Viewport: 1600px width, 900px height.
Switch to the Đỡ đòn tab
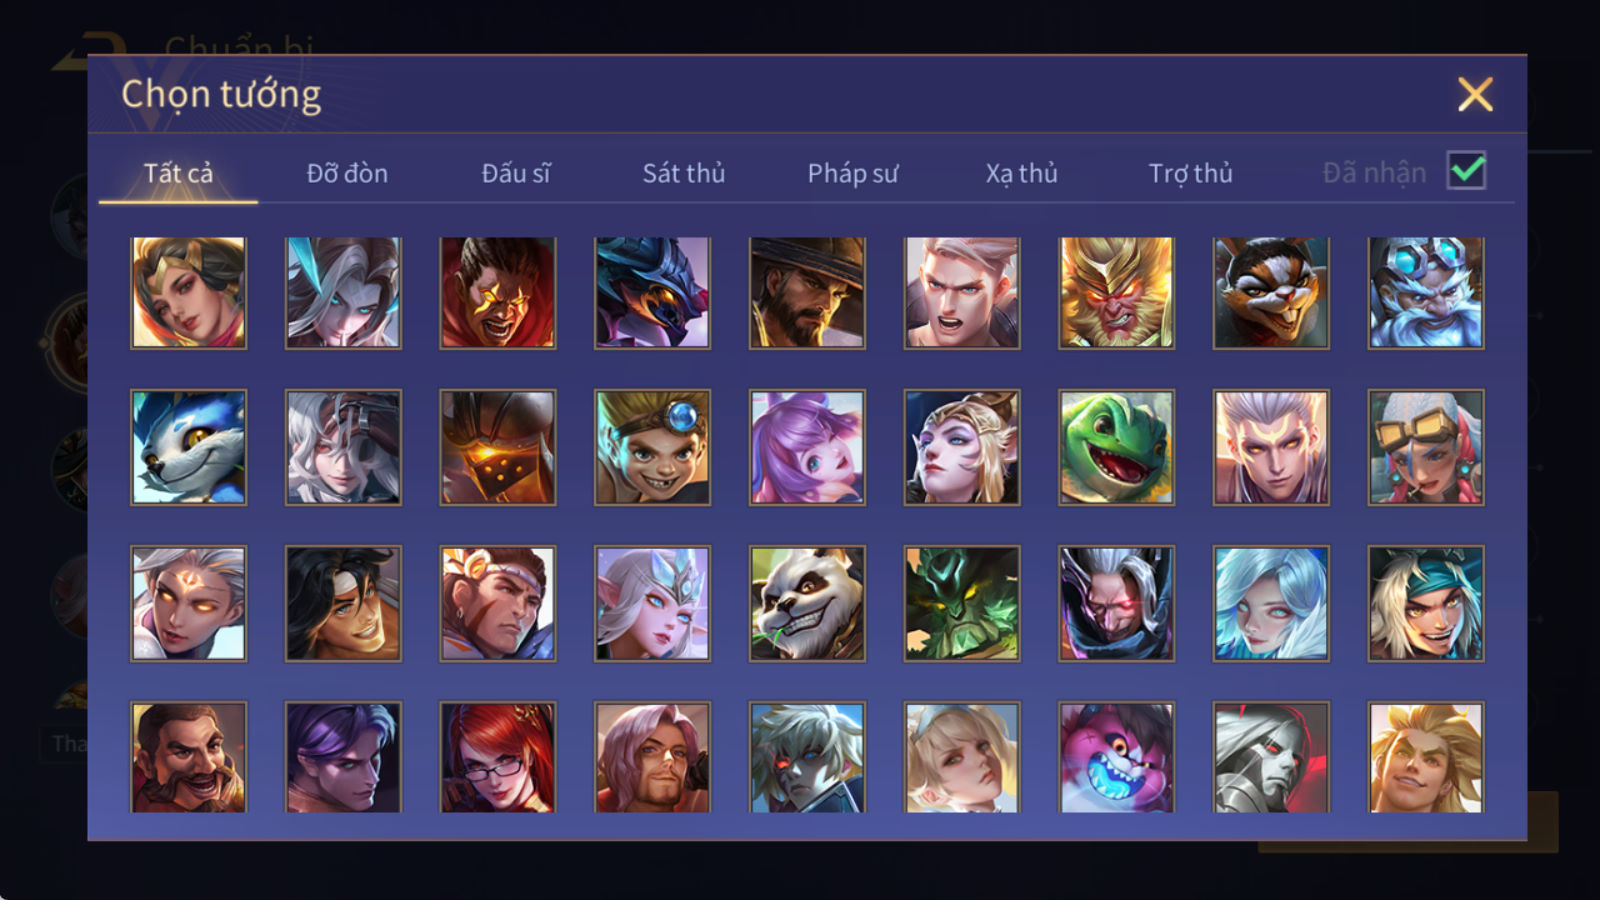pyautogui.click(x=347, y=173)
